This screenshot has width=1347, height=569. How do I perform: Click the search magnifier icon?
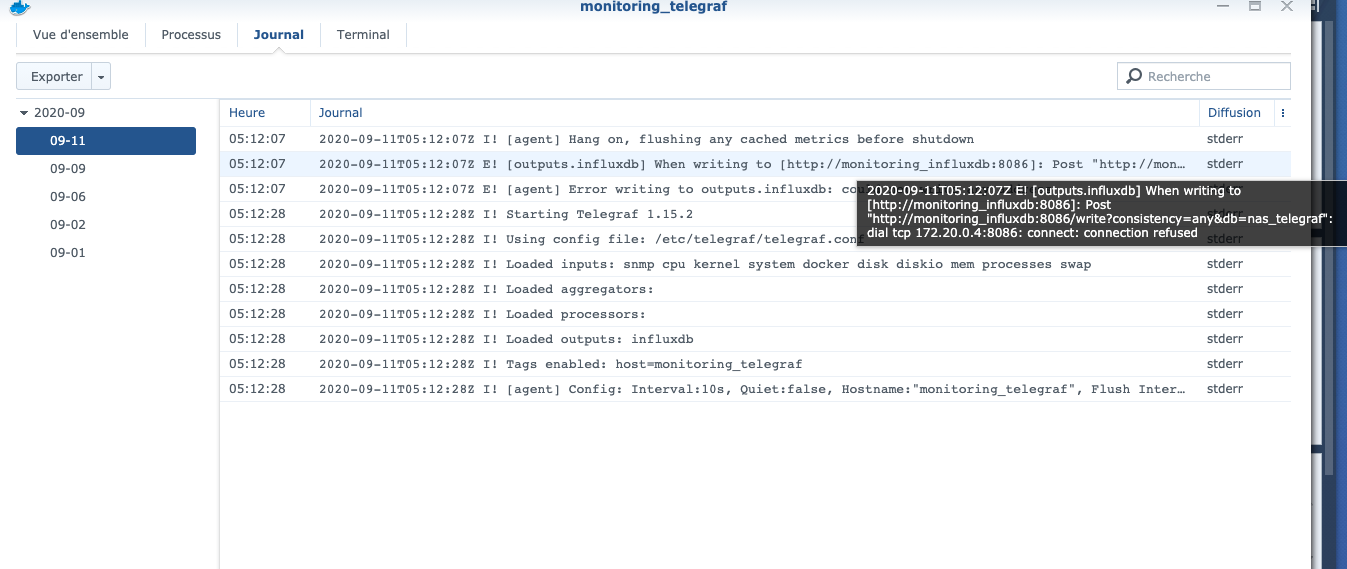coord(1134,76)
